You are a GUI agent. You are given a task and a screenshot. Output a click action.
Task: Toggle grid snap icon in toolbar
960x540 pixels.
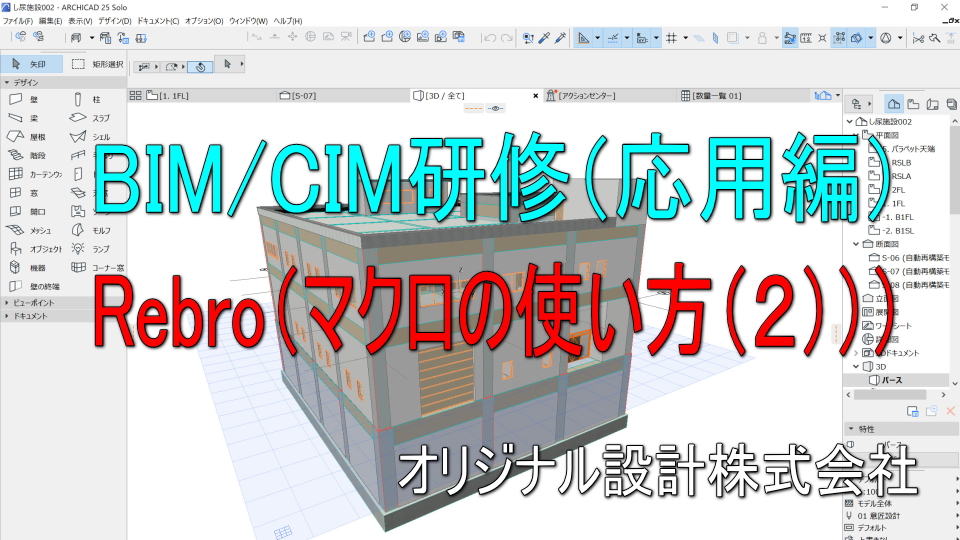pyautogui.click(x=671, y=38)
